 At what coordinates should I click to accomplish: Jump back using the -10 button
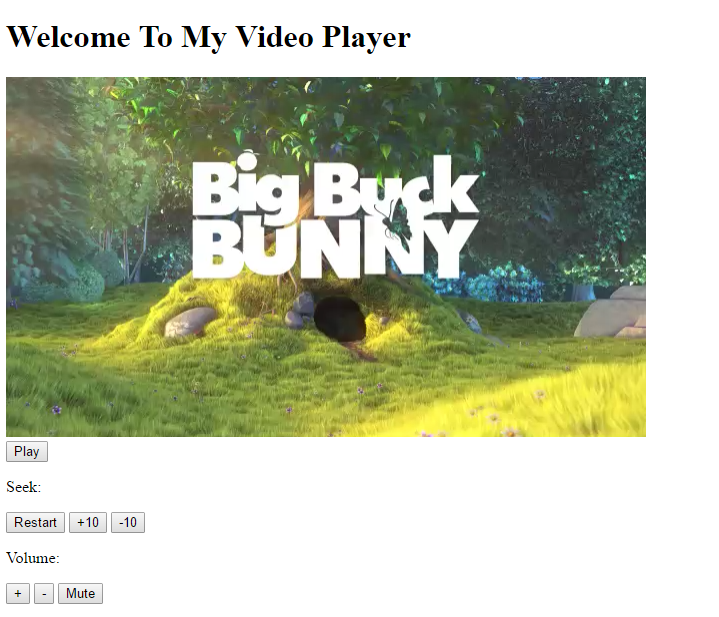pos(128,523)
